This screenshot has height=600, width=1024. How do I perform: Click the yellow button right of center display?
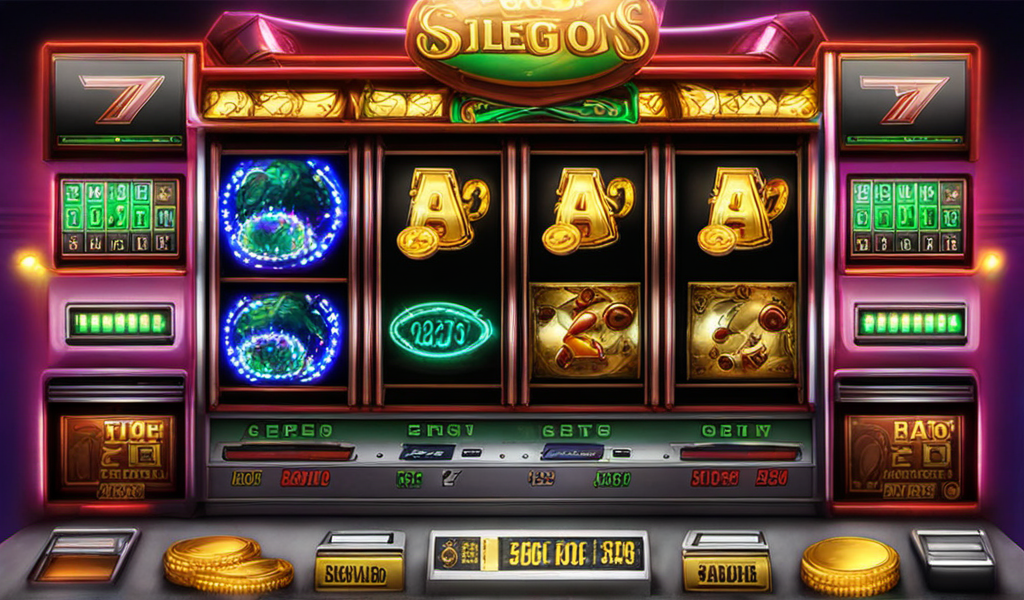click(726, 561)
